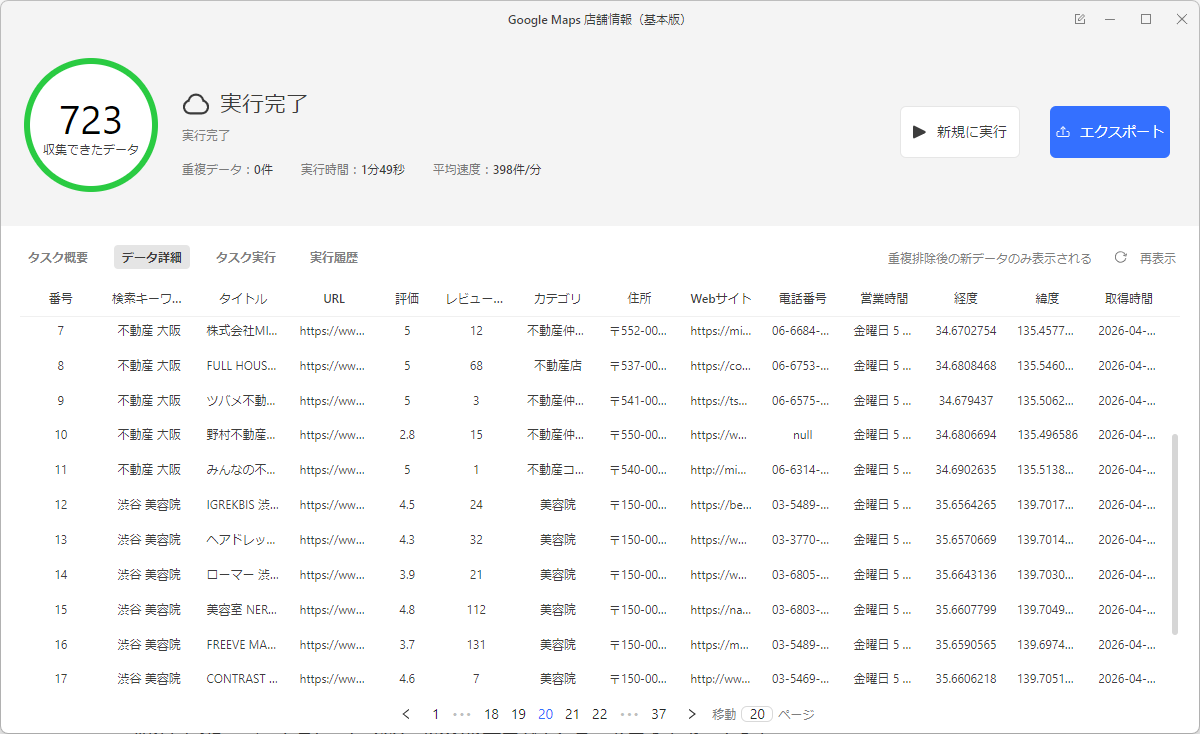
Task: Click the cloud status icon
Action: coord(196,104)
